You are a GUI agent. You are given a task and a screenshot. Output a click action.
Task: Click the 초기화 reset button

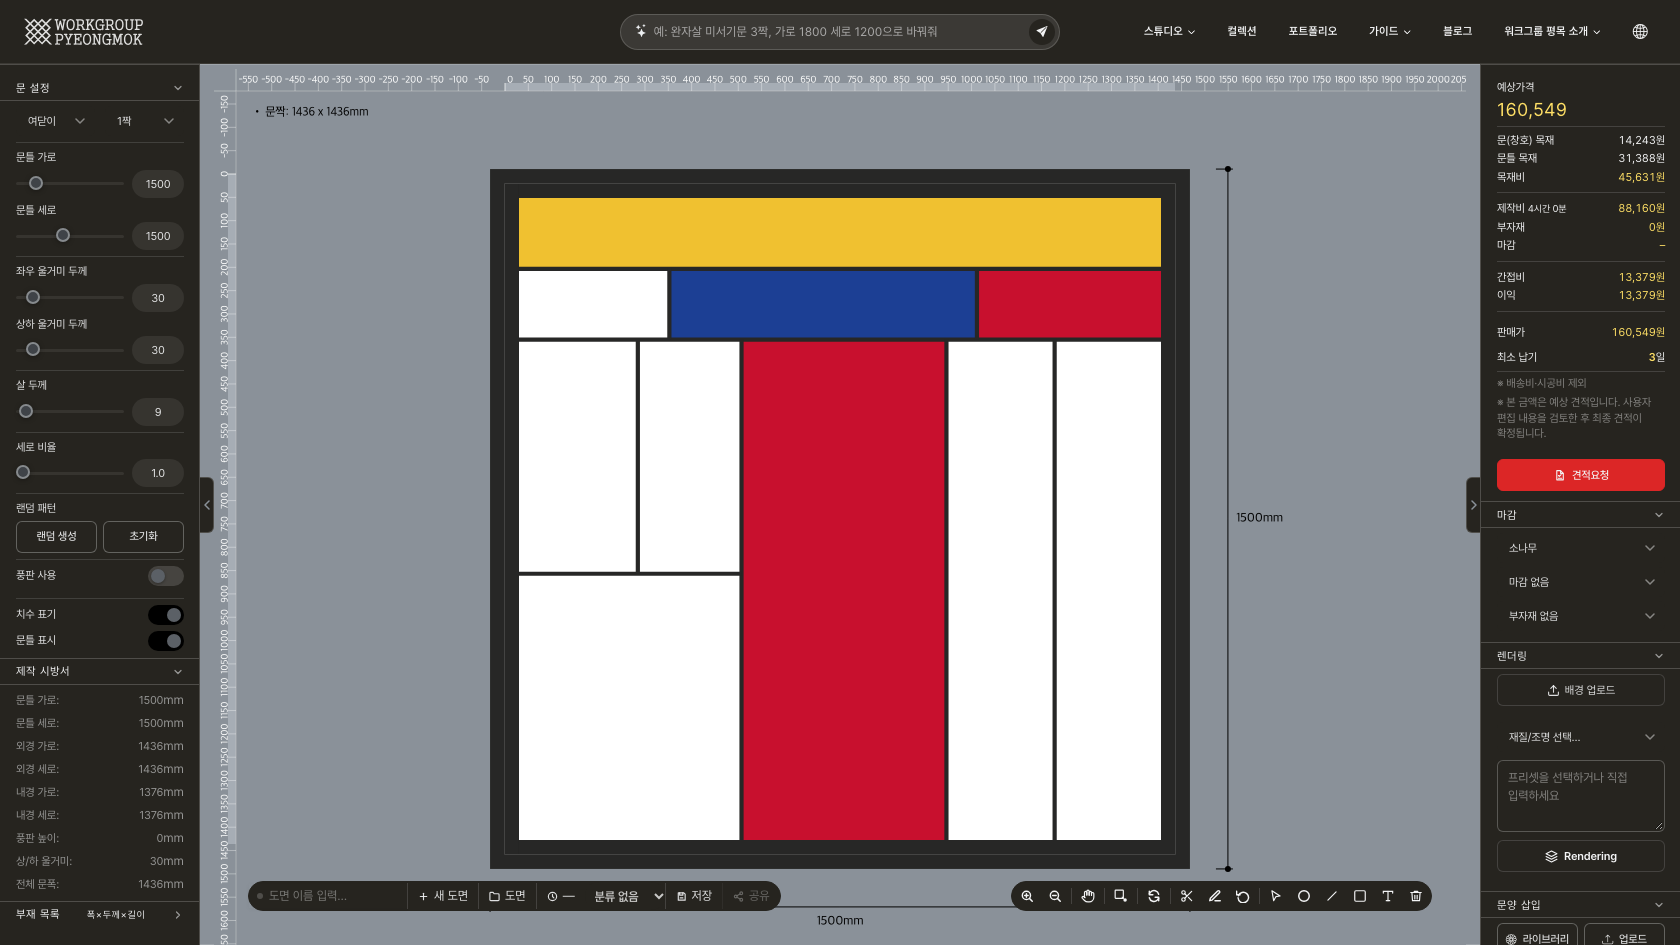(143, 537)
